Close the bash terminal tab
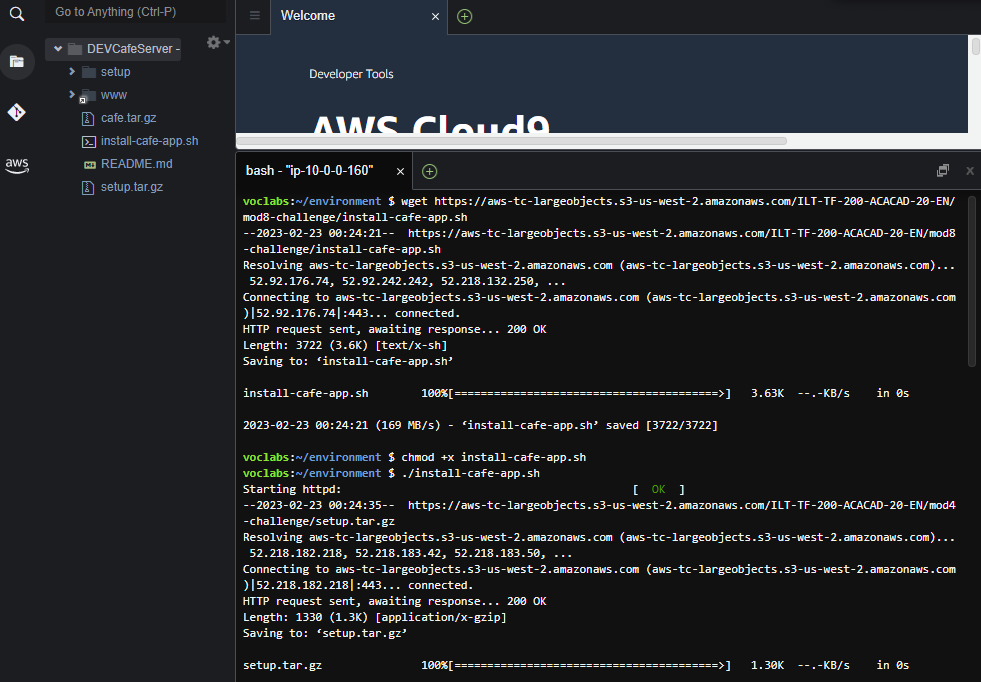This screenshot has height=682, width=981. [400, 171]
